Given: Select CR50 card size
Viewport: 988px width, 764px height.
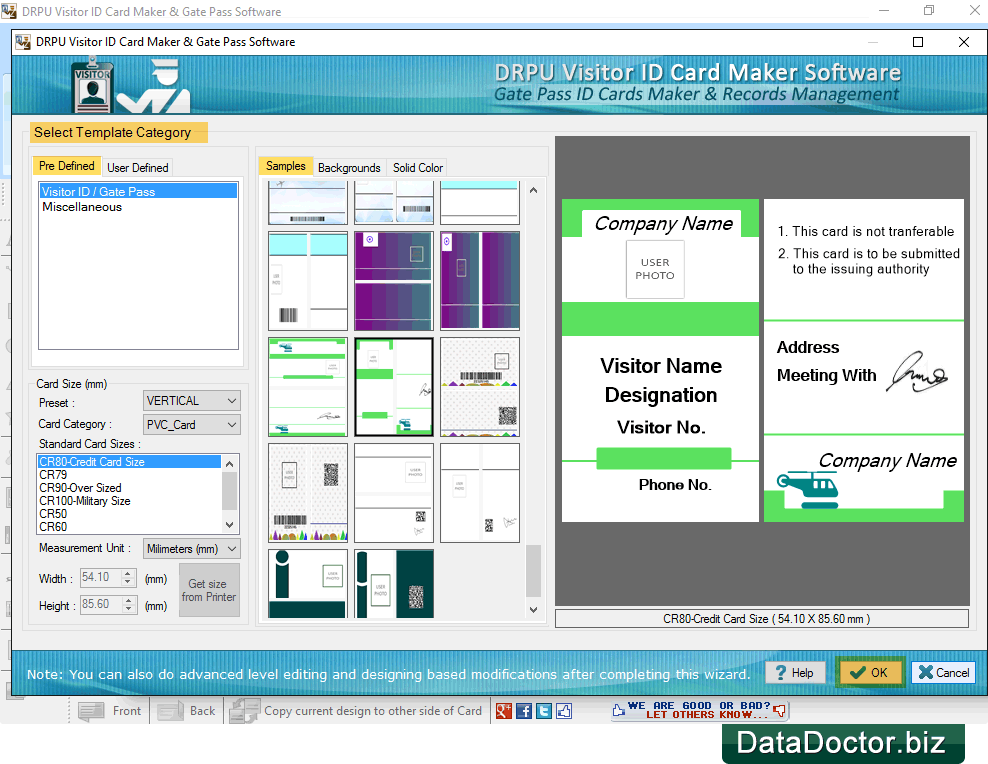Looking at the screenshot, I should pos(129,514).
